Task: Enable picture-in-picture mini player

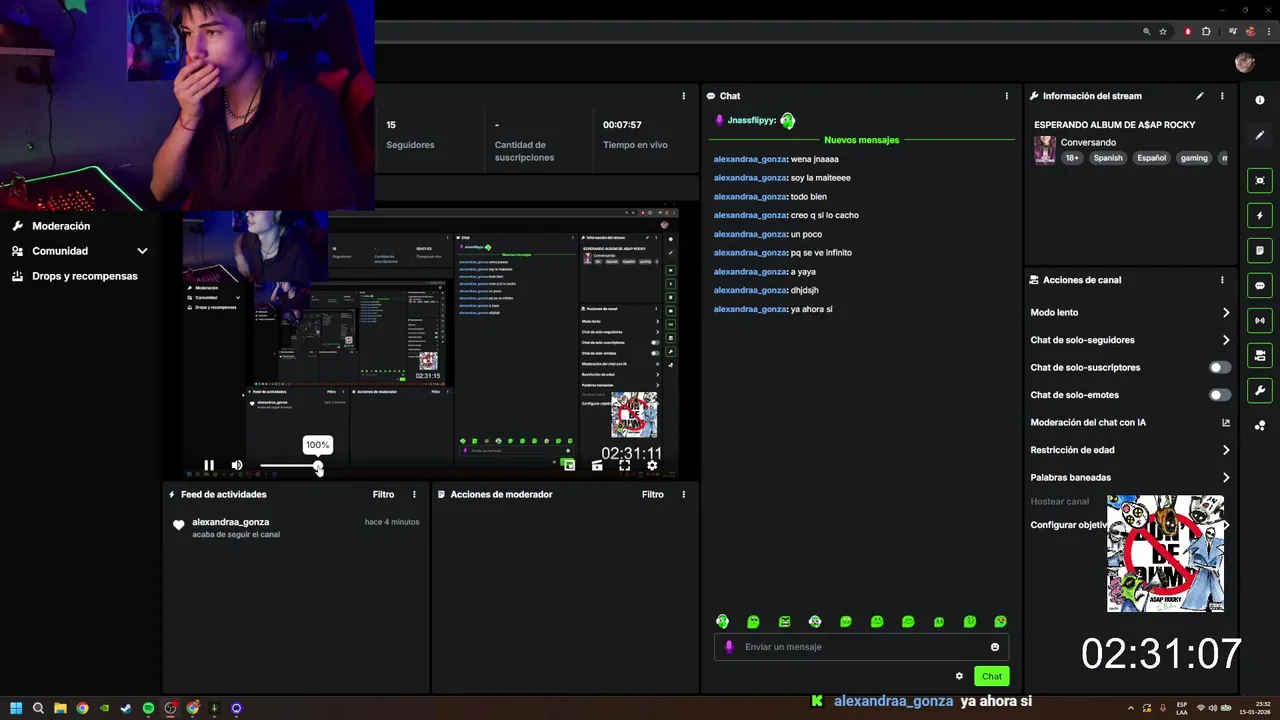Action: tap(569, 465)
